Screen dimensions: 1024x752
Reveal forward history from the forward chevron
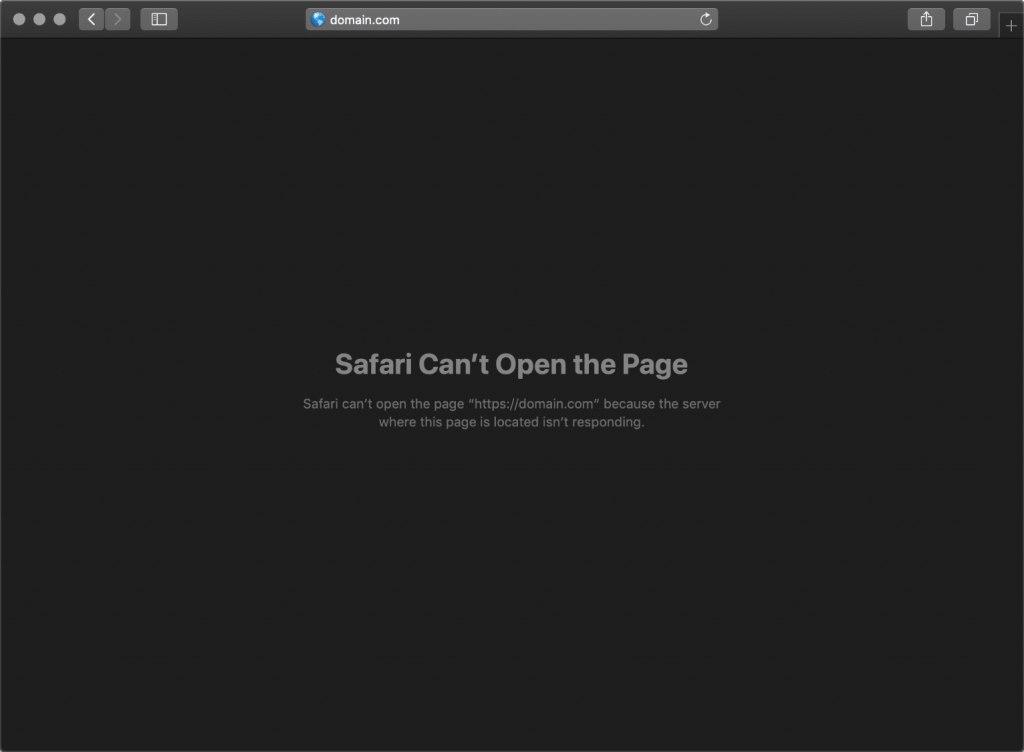pyautogui.click(x=117, y=18)
